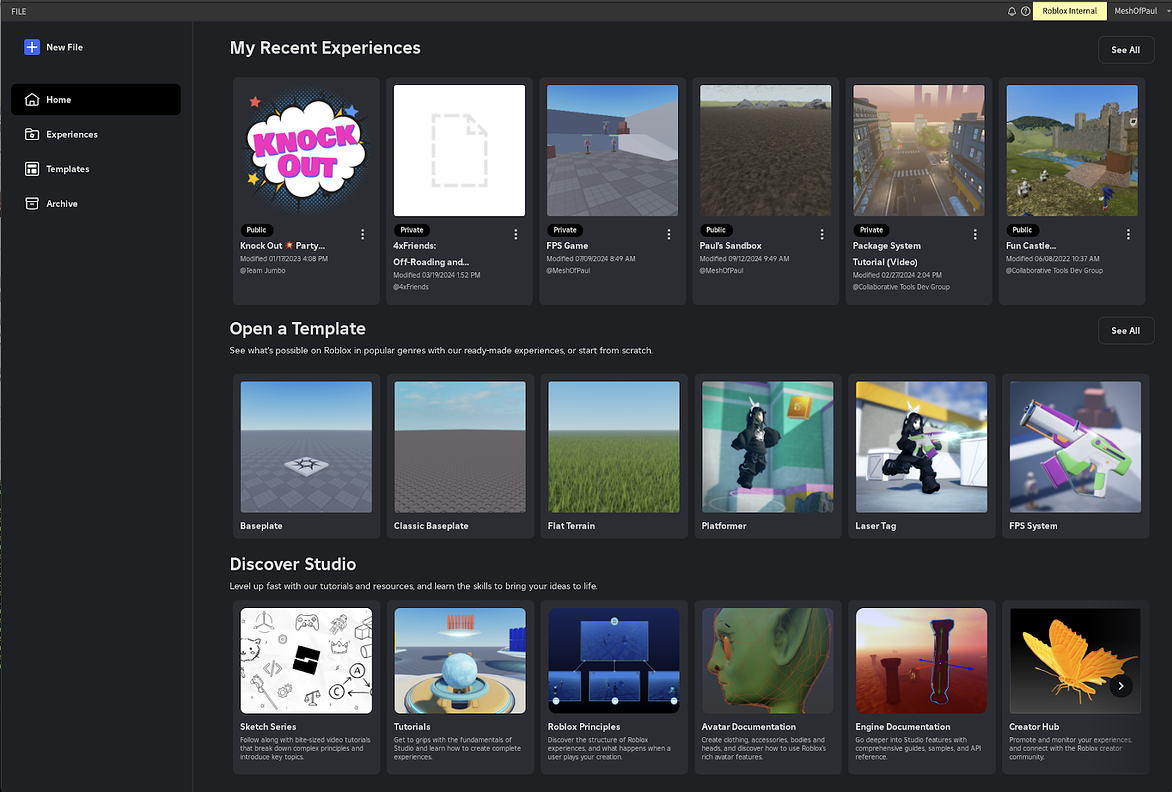Click the New File plus icon
The width and height of the screenshot is (1172, 792).
pyautogui.click(x=33, y=47)
